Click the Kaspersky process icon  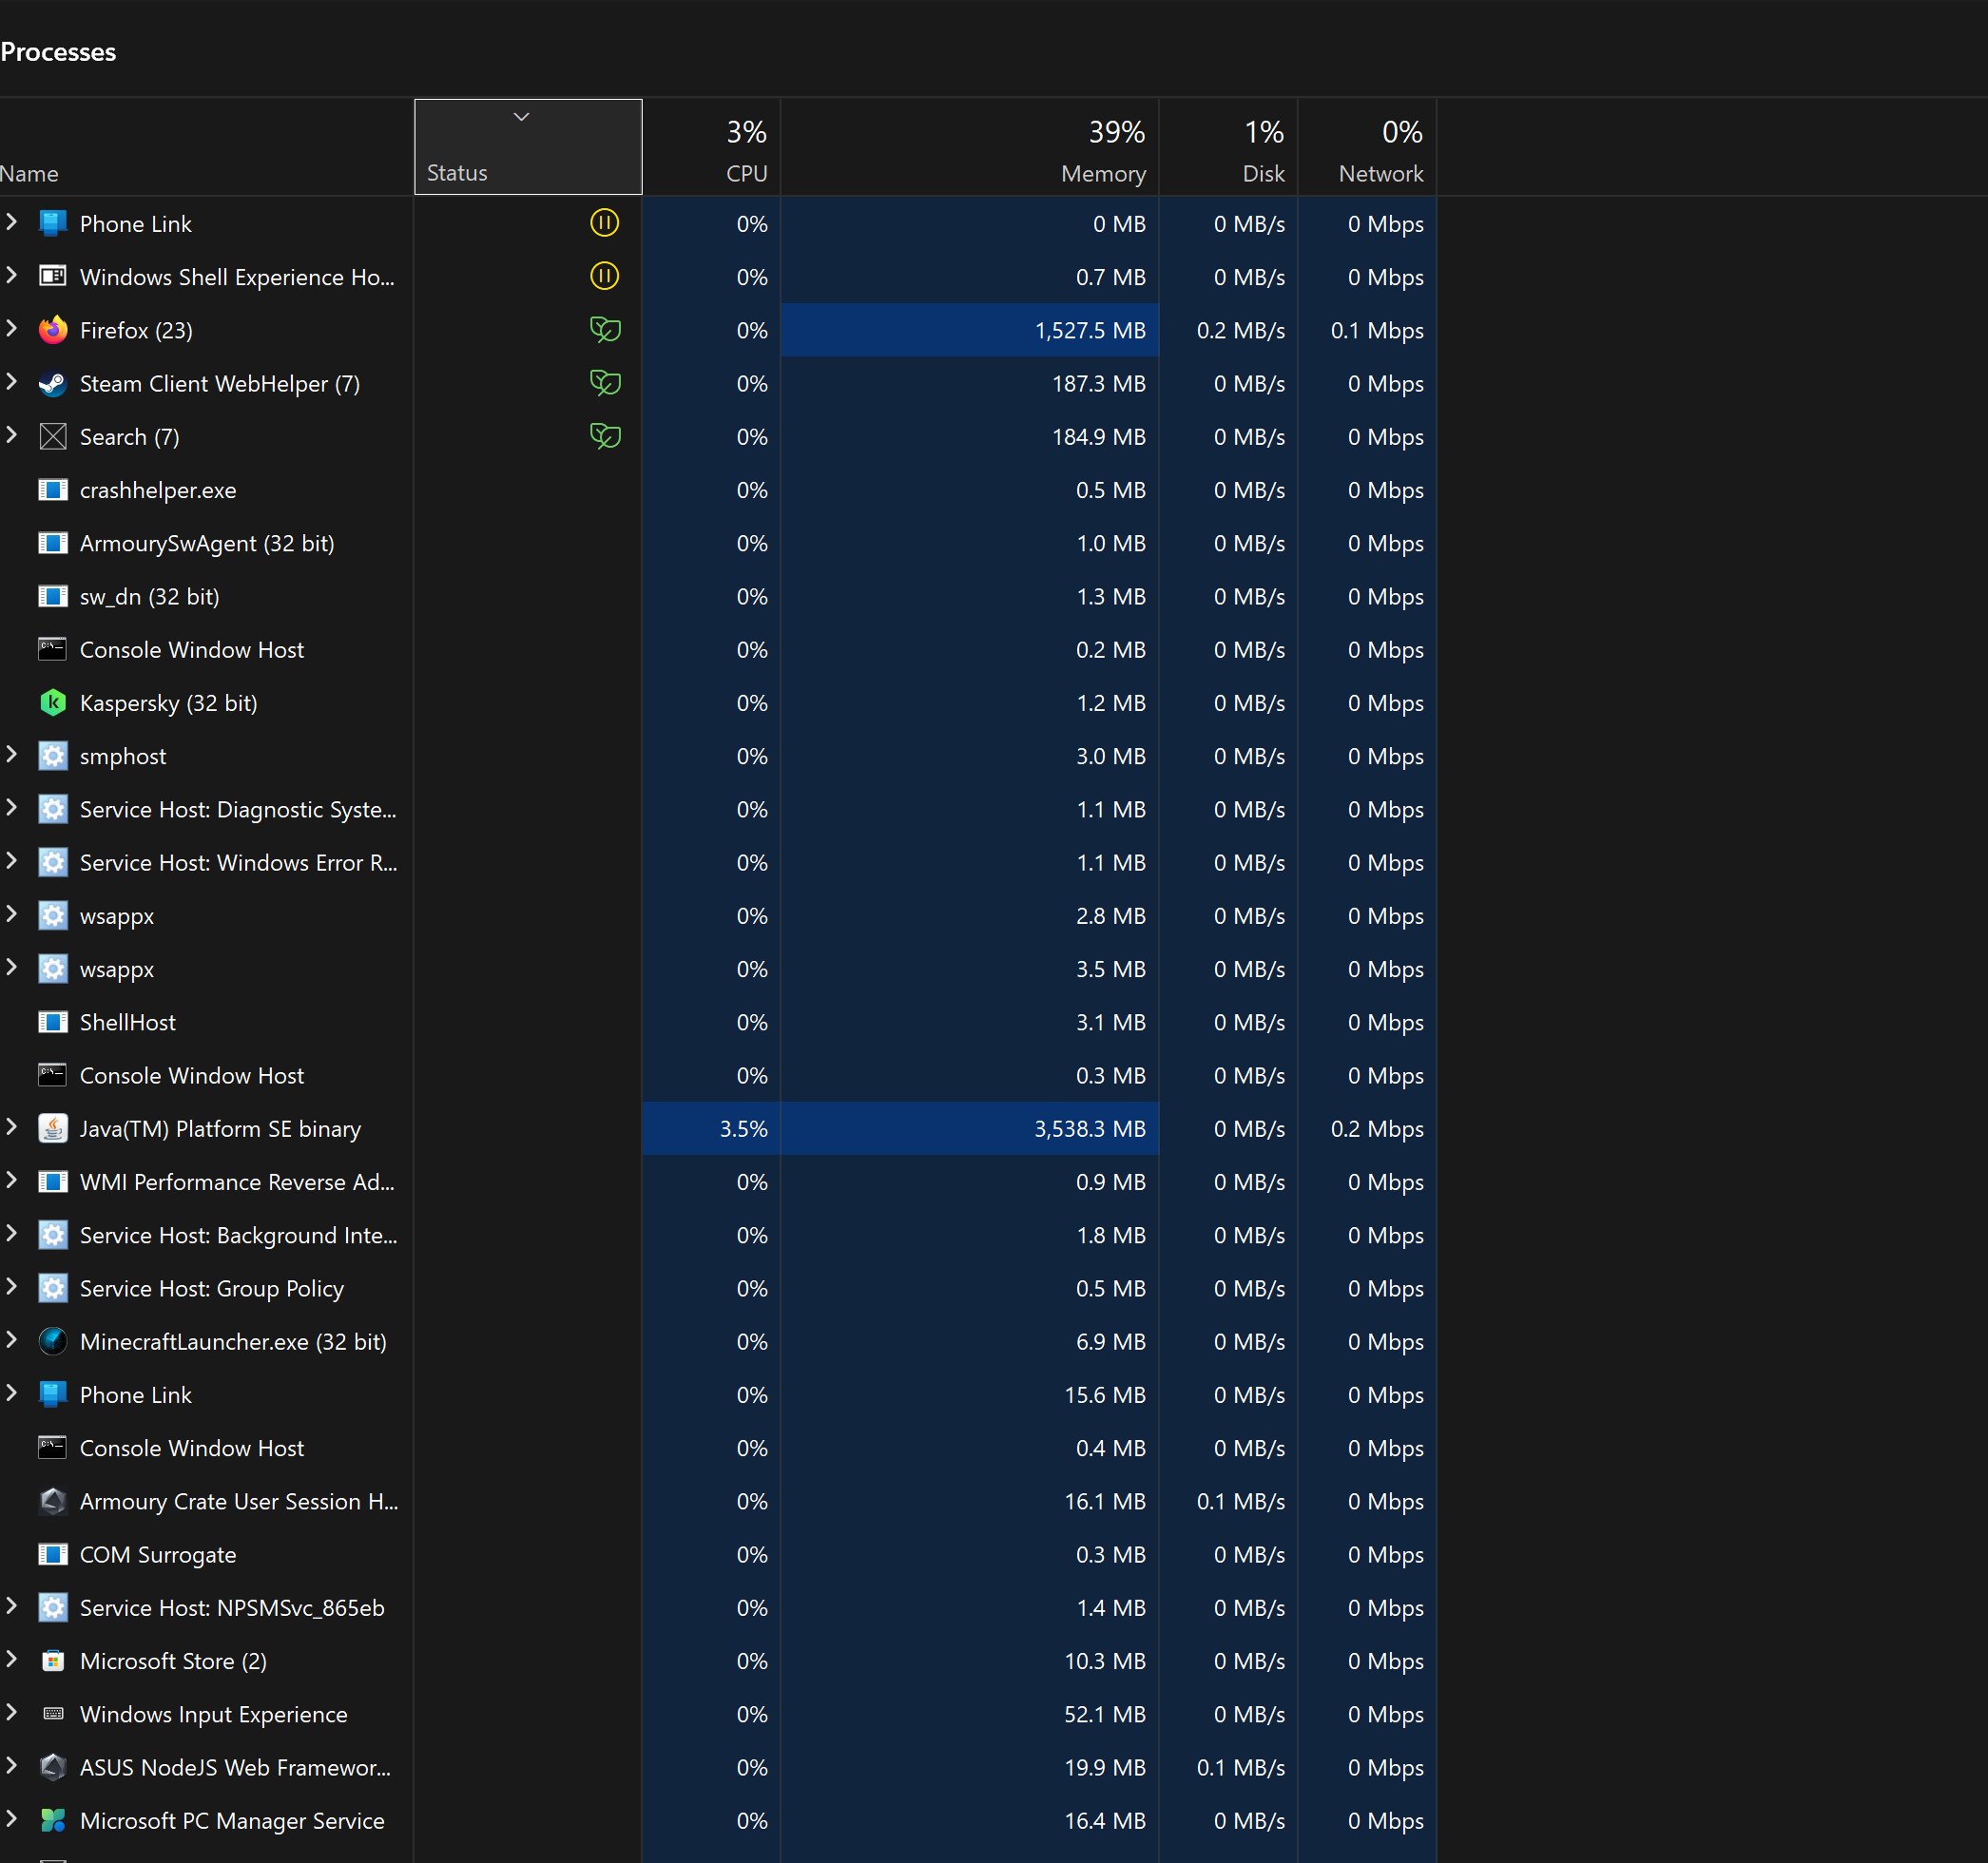pos(53,703)
